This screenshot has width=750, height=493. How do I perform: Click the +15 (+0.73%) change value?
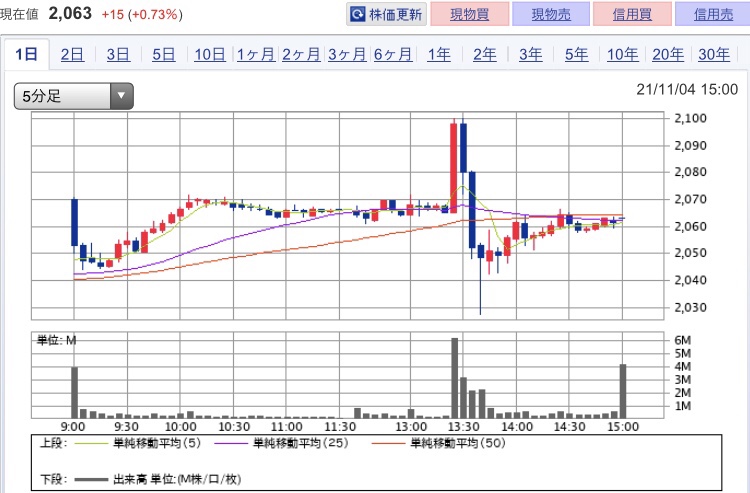142,15
